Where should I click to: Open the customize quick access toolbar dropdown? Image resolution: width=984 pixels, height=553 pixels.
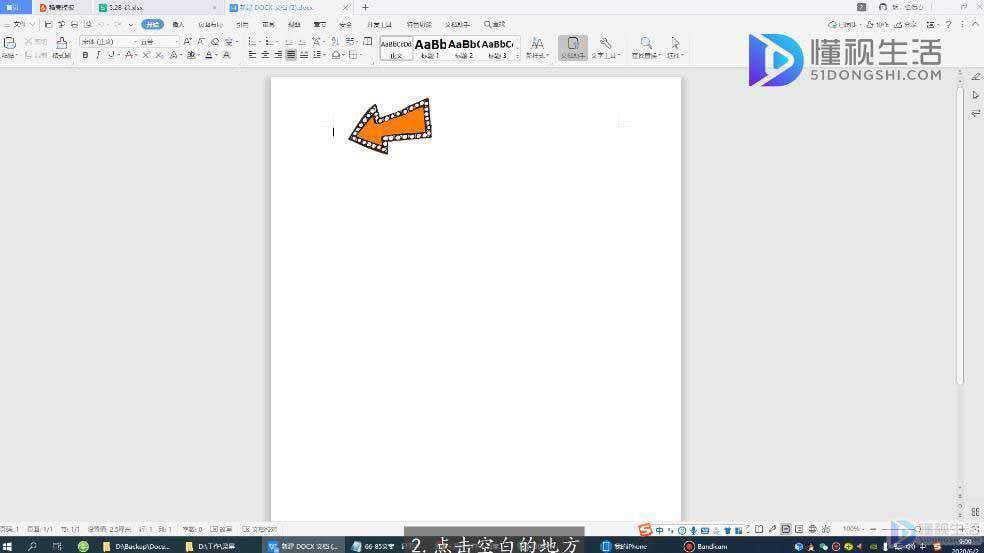tap(131, 24)
